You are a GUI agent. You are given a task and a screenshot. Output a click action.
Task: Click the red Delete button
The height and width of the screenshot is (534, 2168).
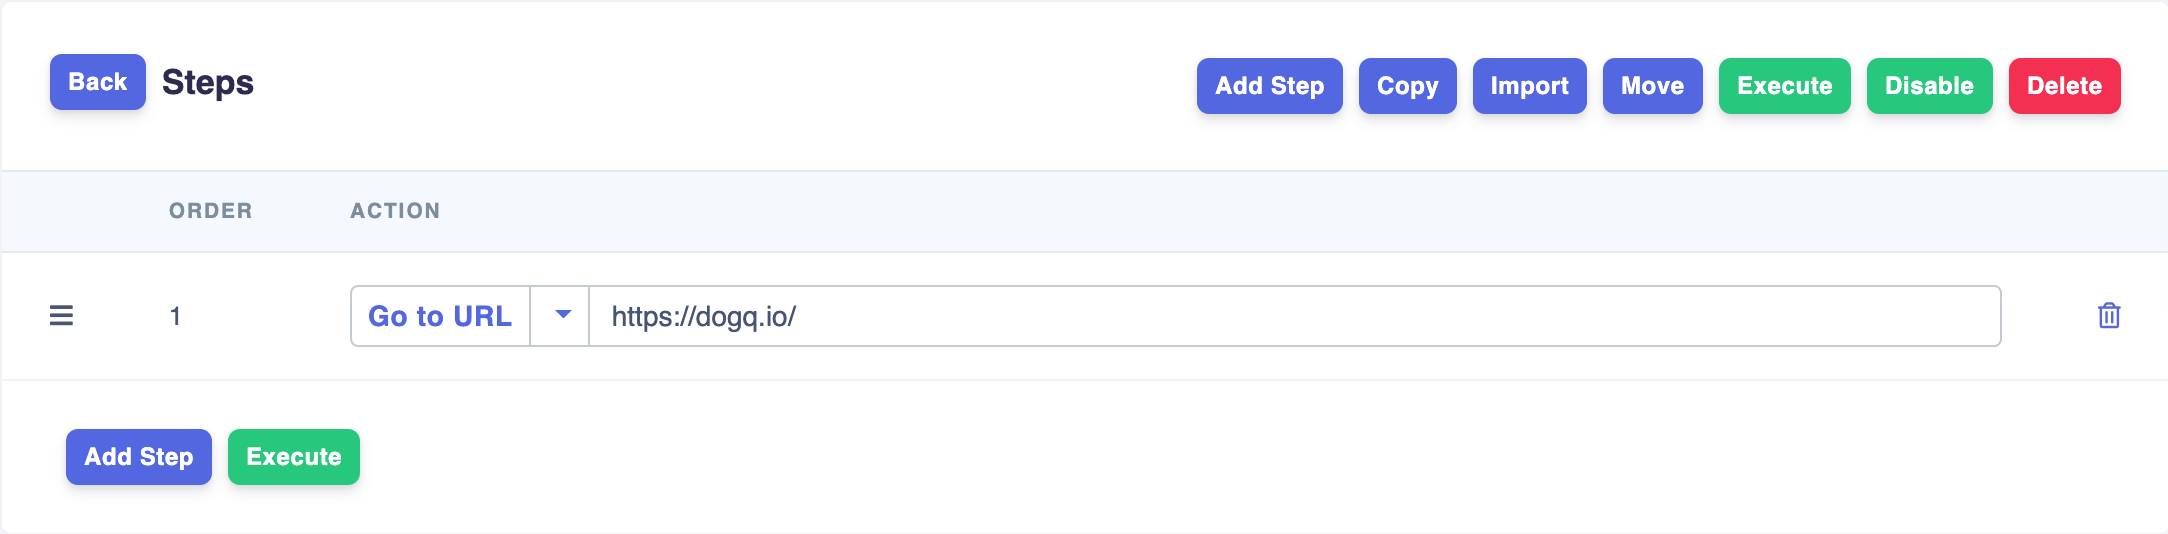[2065, 86]
